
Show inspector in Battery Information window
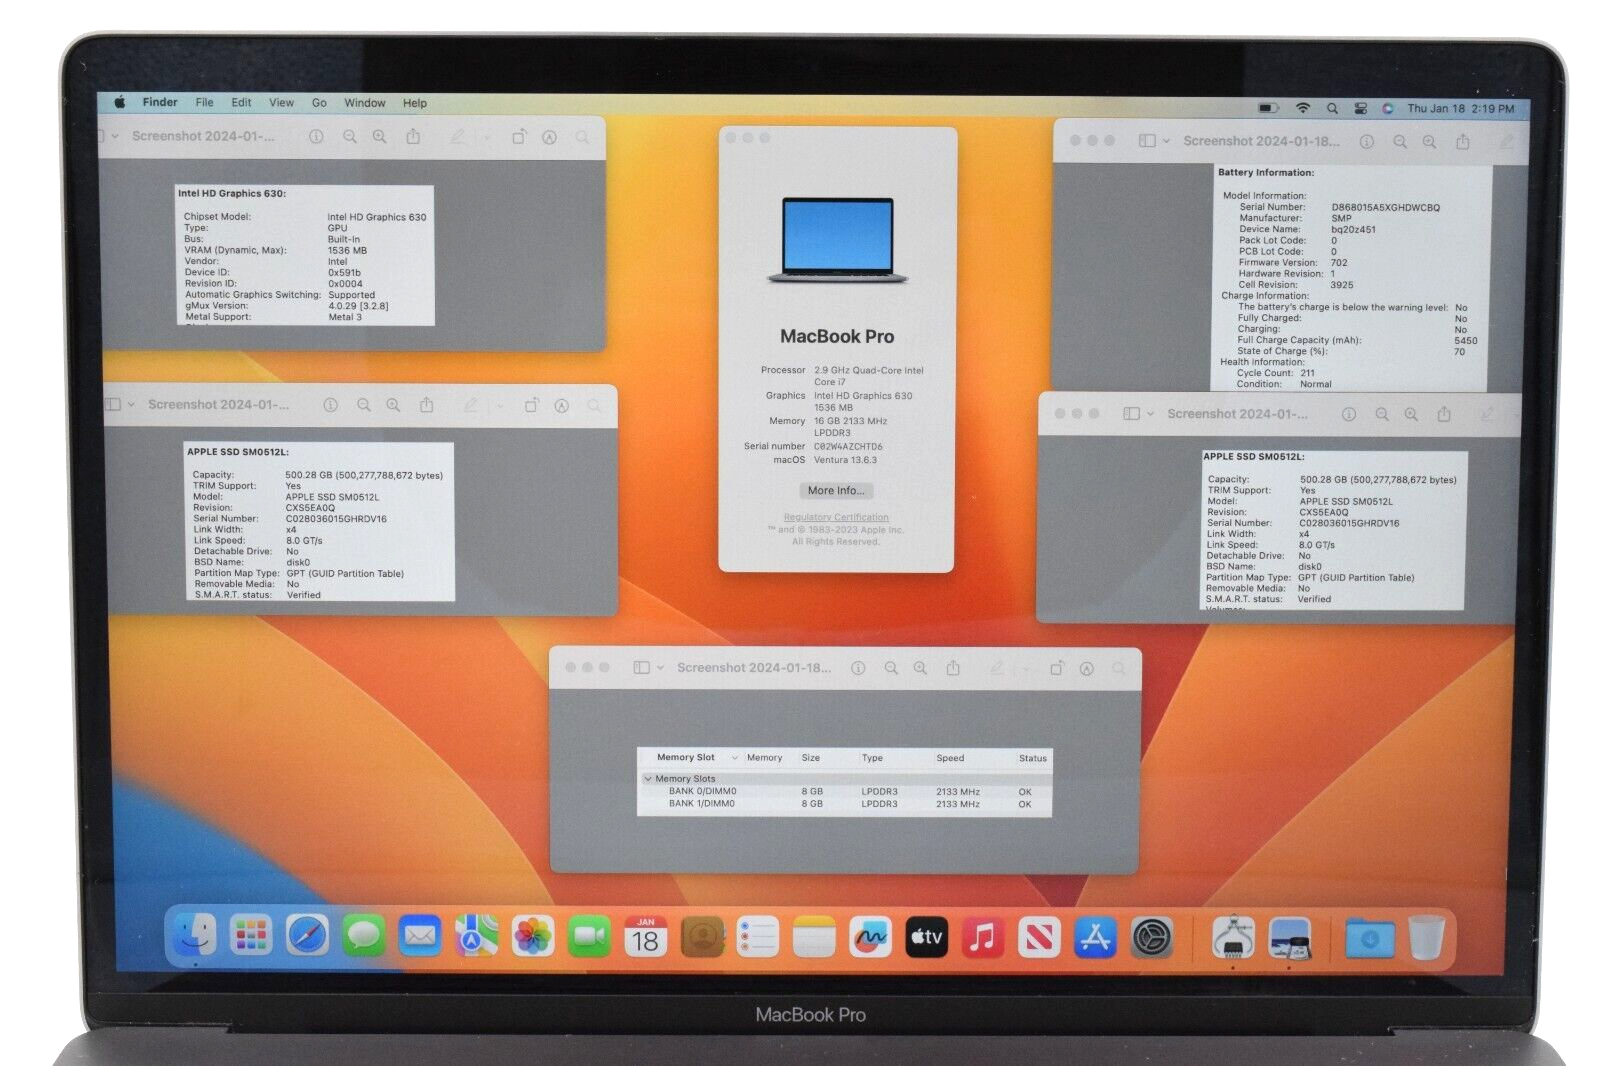[x=1367, y=142]
